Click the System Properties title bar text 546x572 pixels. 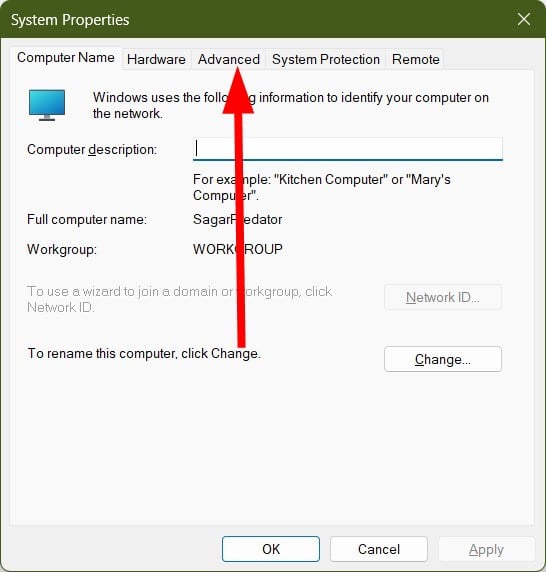[70, 20]
